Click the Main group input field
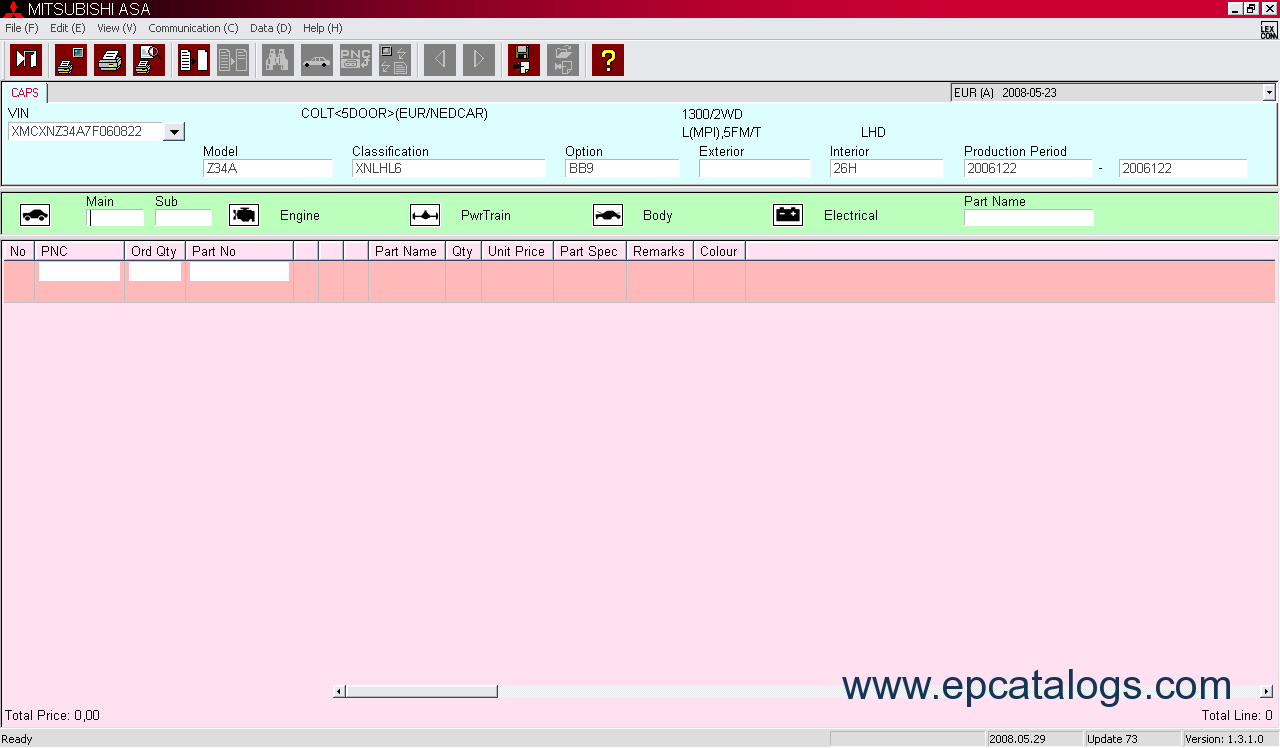This screenshot has height=748, width=1280. click(x=115, y=218)
